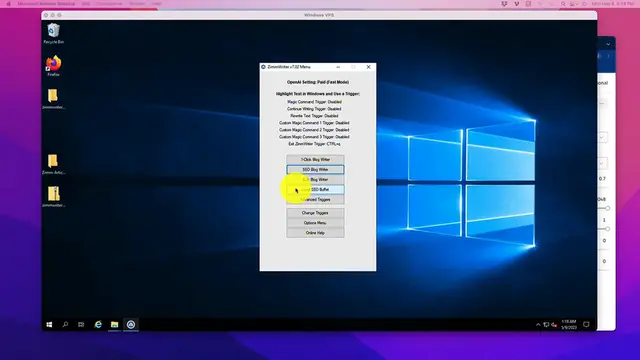Click the Windows VPS window title bar

319,15
